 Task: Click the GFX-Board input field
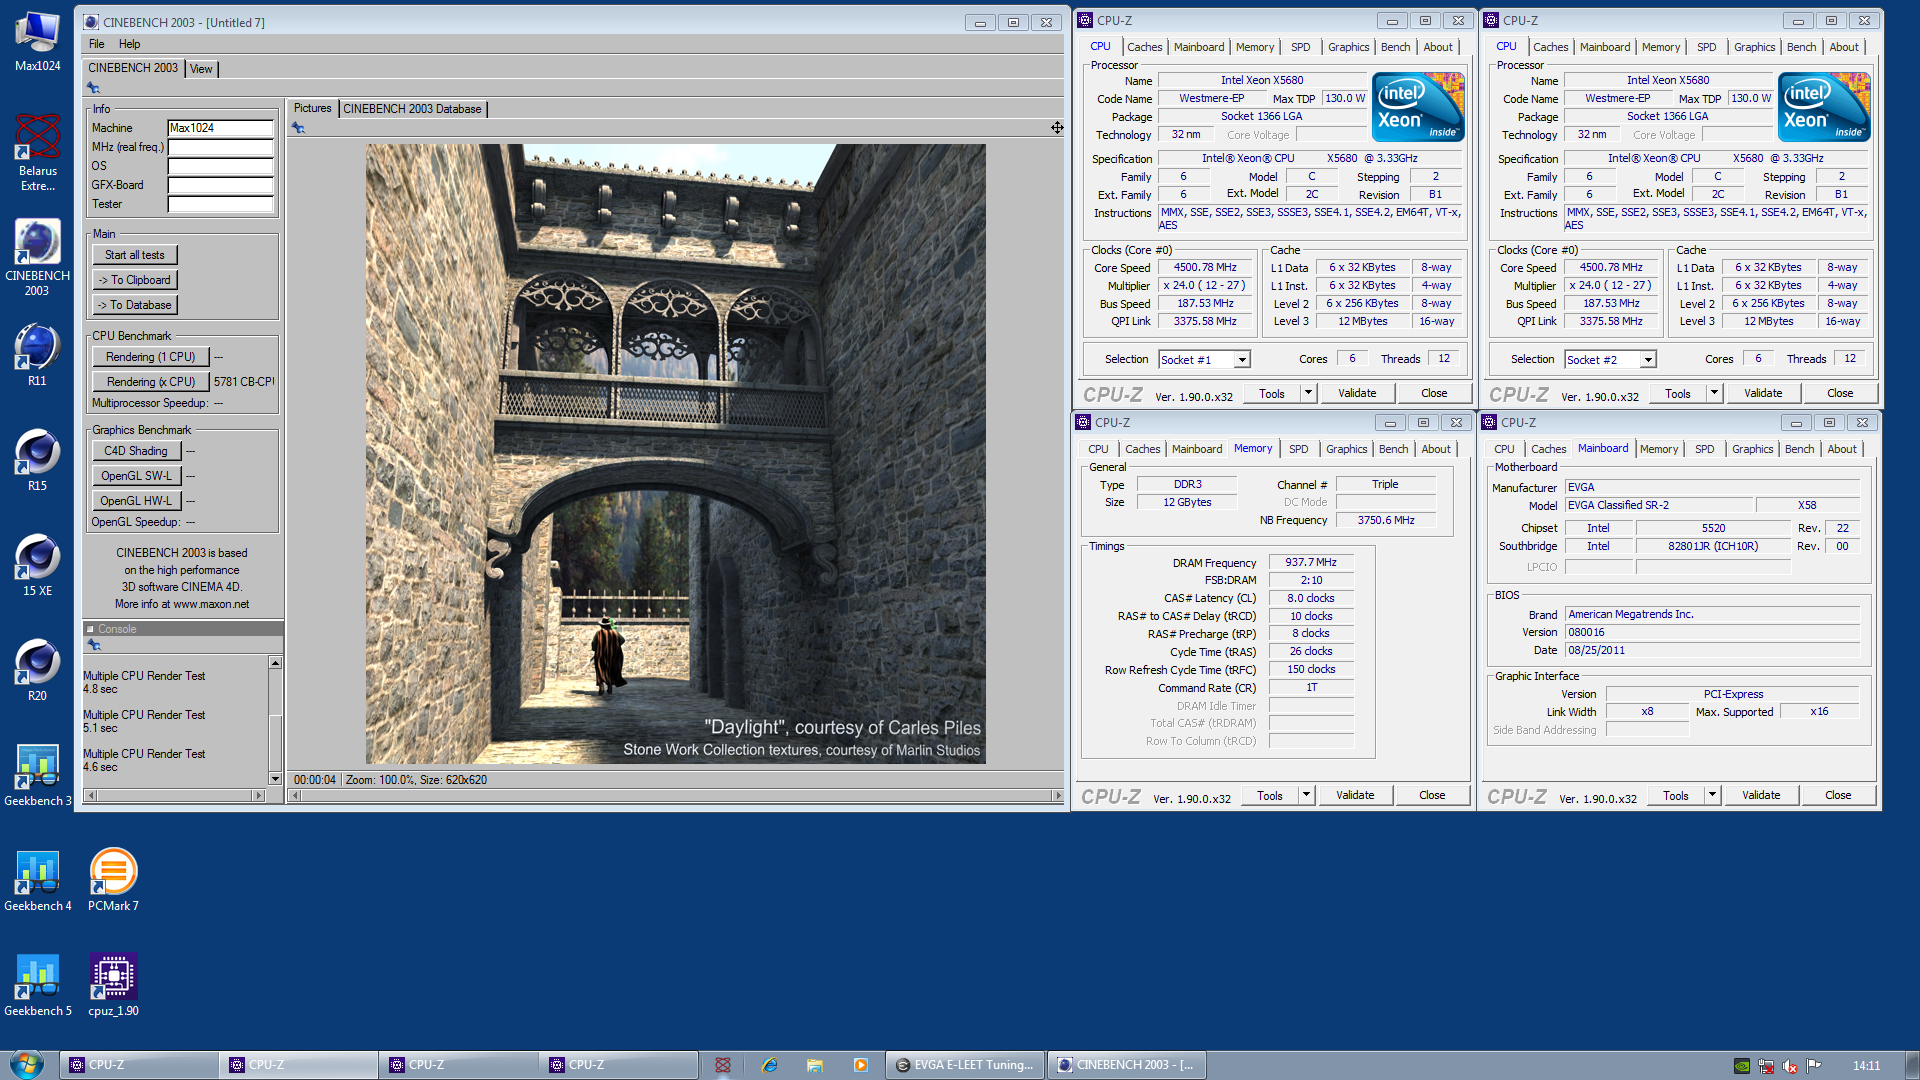tap(220, 185)
